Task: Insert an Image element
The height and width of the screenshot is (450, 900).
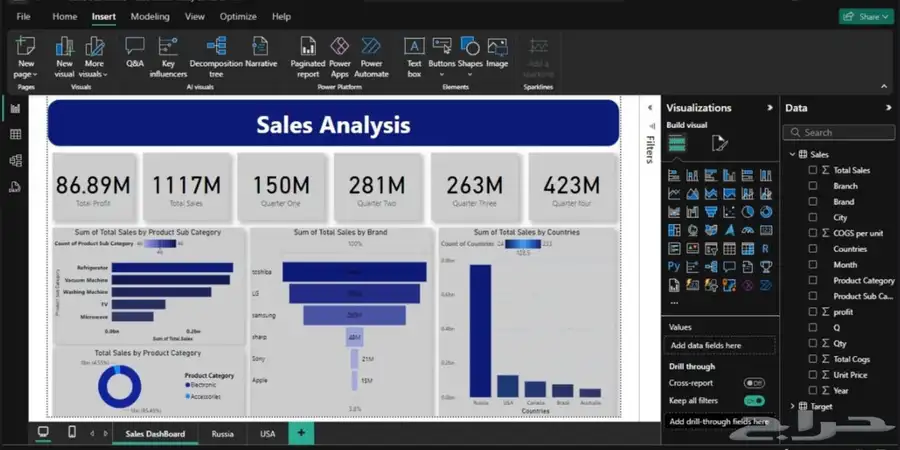Action: point(497,53)
